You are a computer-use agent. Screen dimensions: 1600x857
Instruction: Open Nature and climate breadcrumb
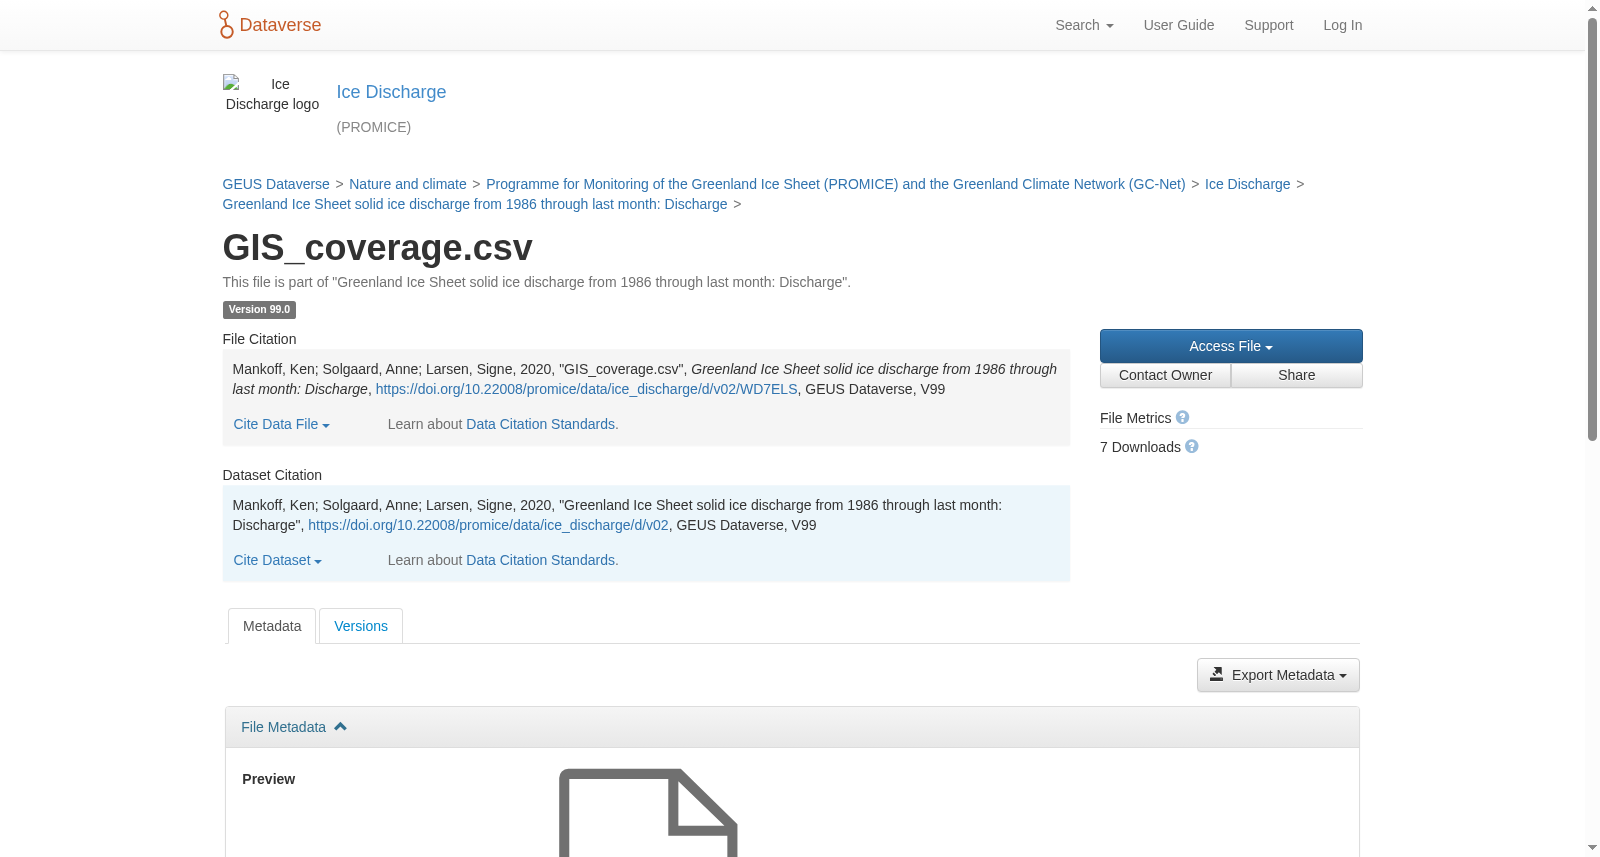coord(408,184)
